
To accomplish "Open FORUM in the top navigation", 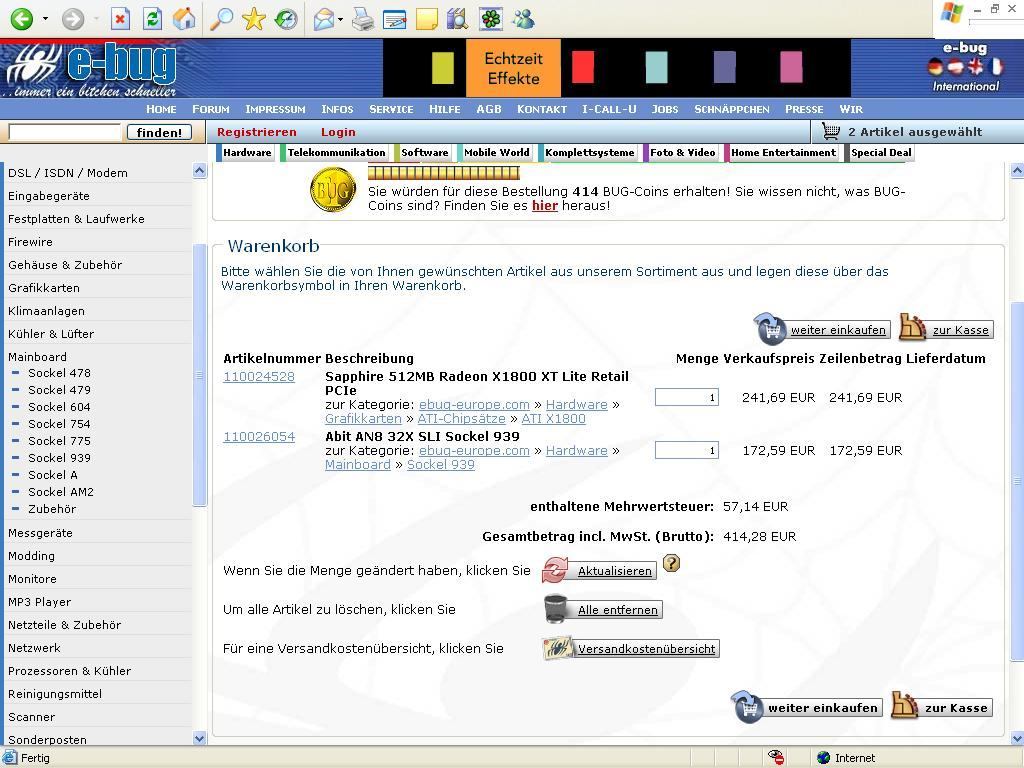I will point(210,109).
